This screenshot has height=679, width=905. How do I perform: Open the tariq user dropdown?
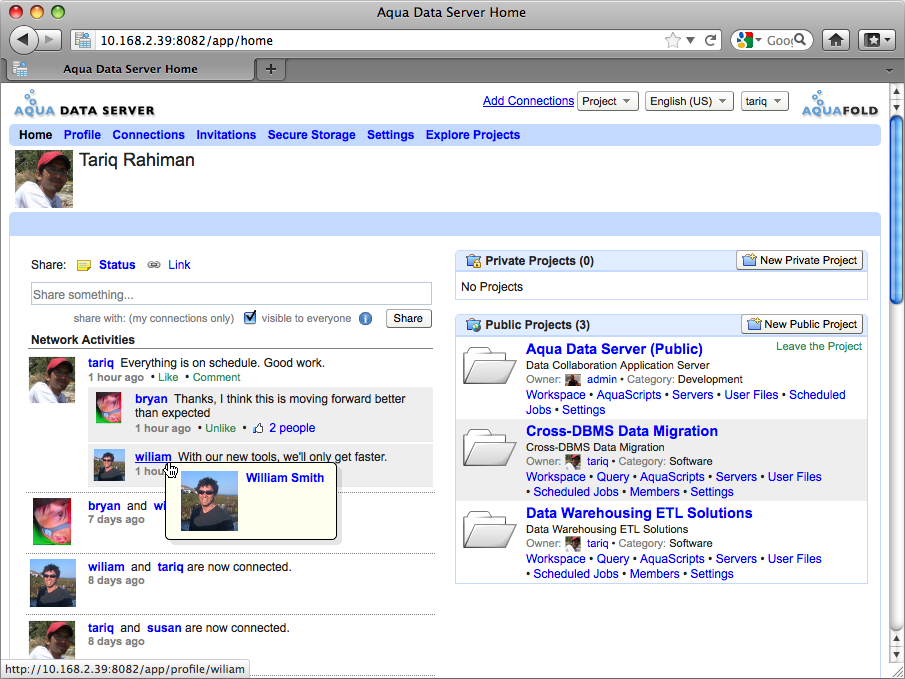point(765,101)
